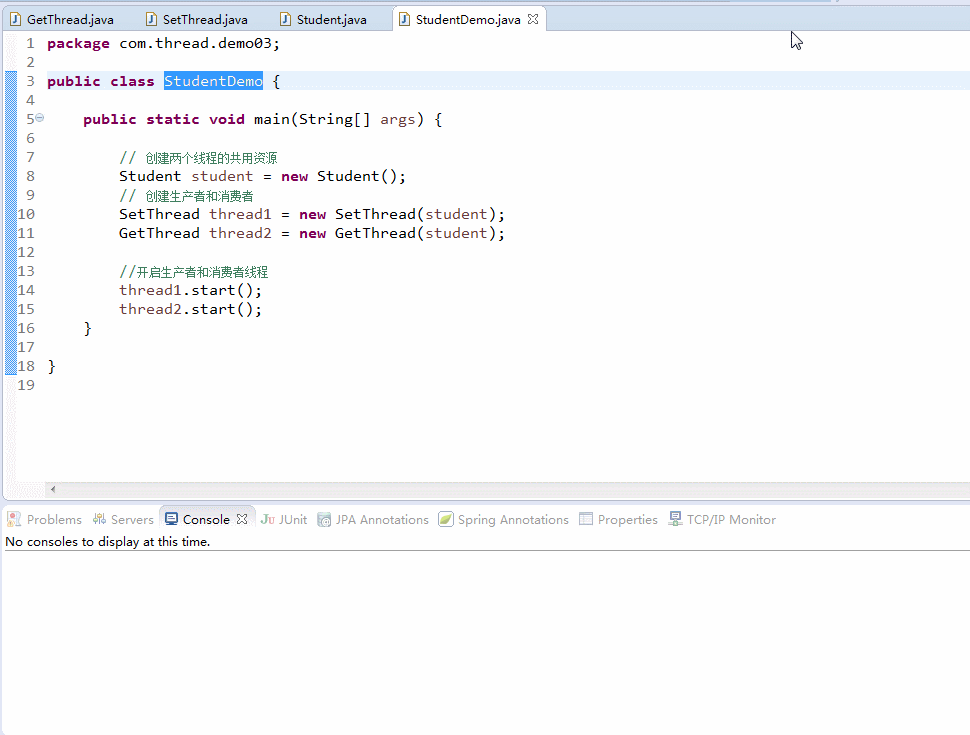
Task: Click the comment on line 9
Action: pos(186,196)
